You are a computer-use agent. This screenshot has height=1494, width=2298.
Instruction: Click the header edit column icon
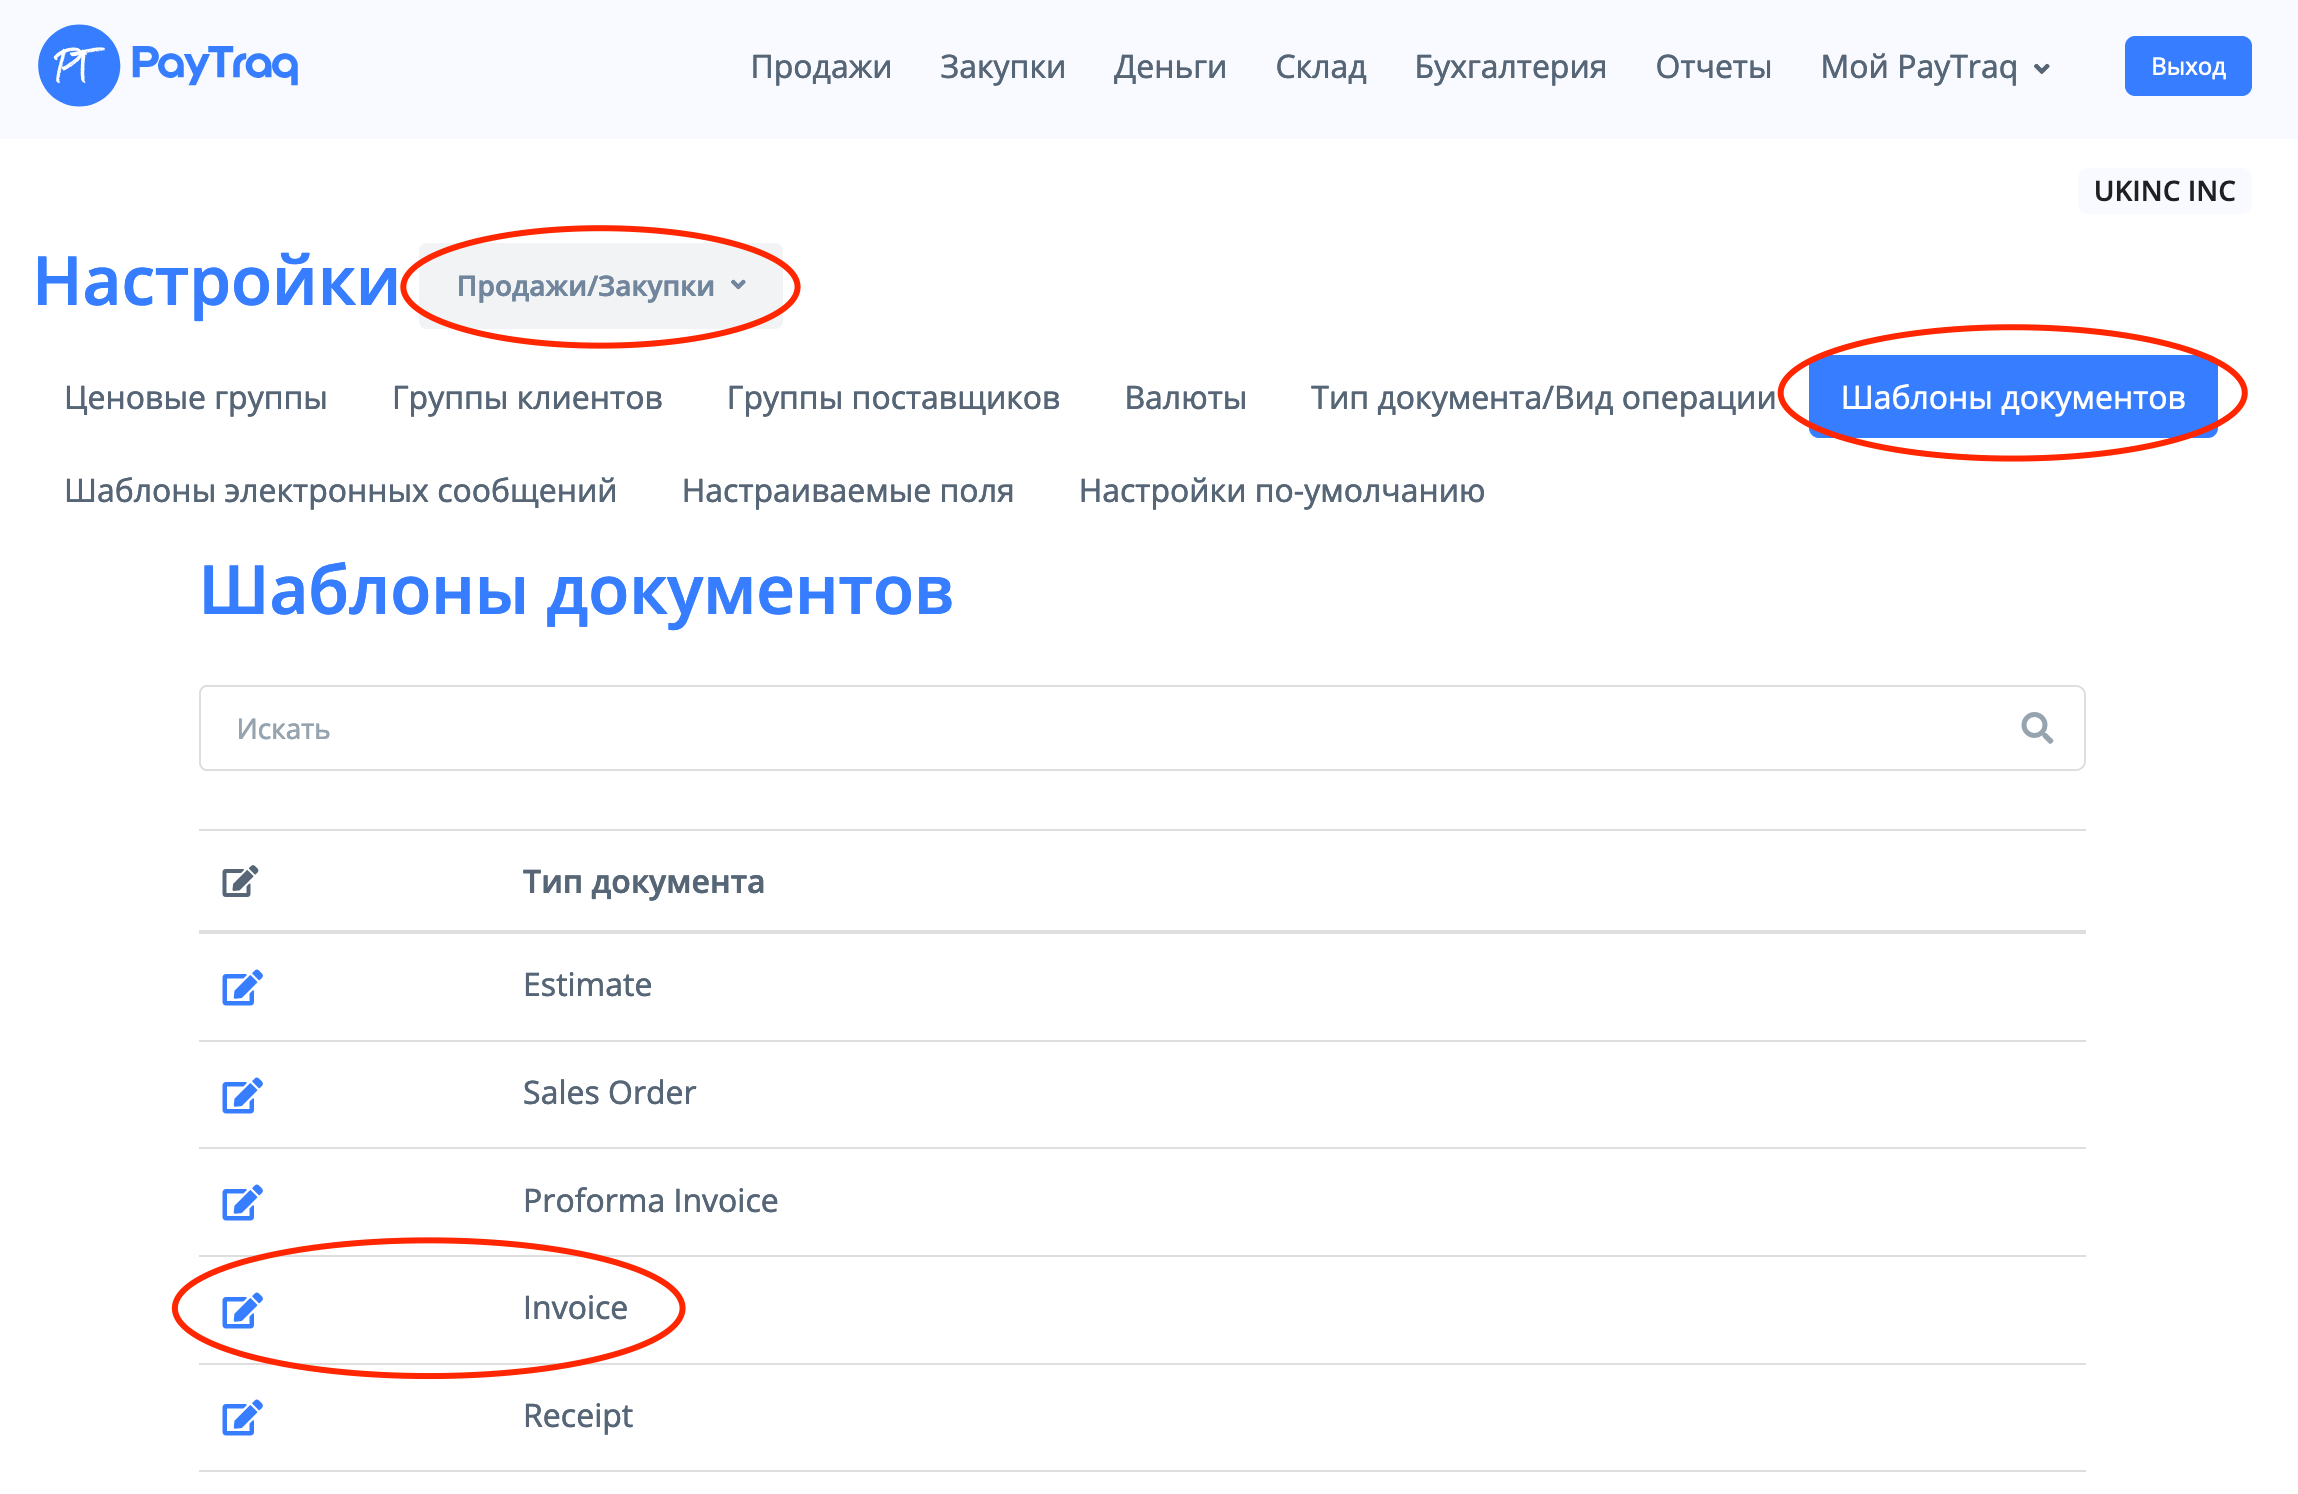[240, 881]
